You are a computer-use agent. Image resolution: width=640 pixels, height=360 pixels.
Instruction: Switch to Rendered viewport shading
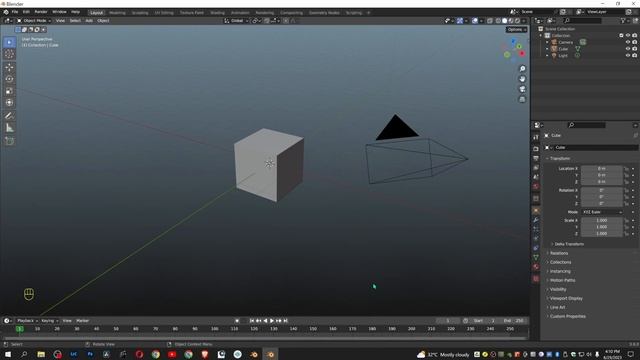517,21
